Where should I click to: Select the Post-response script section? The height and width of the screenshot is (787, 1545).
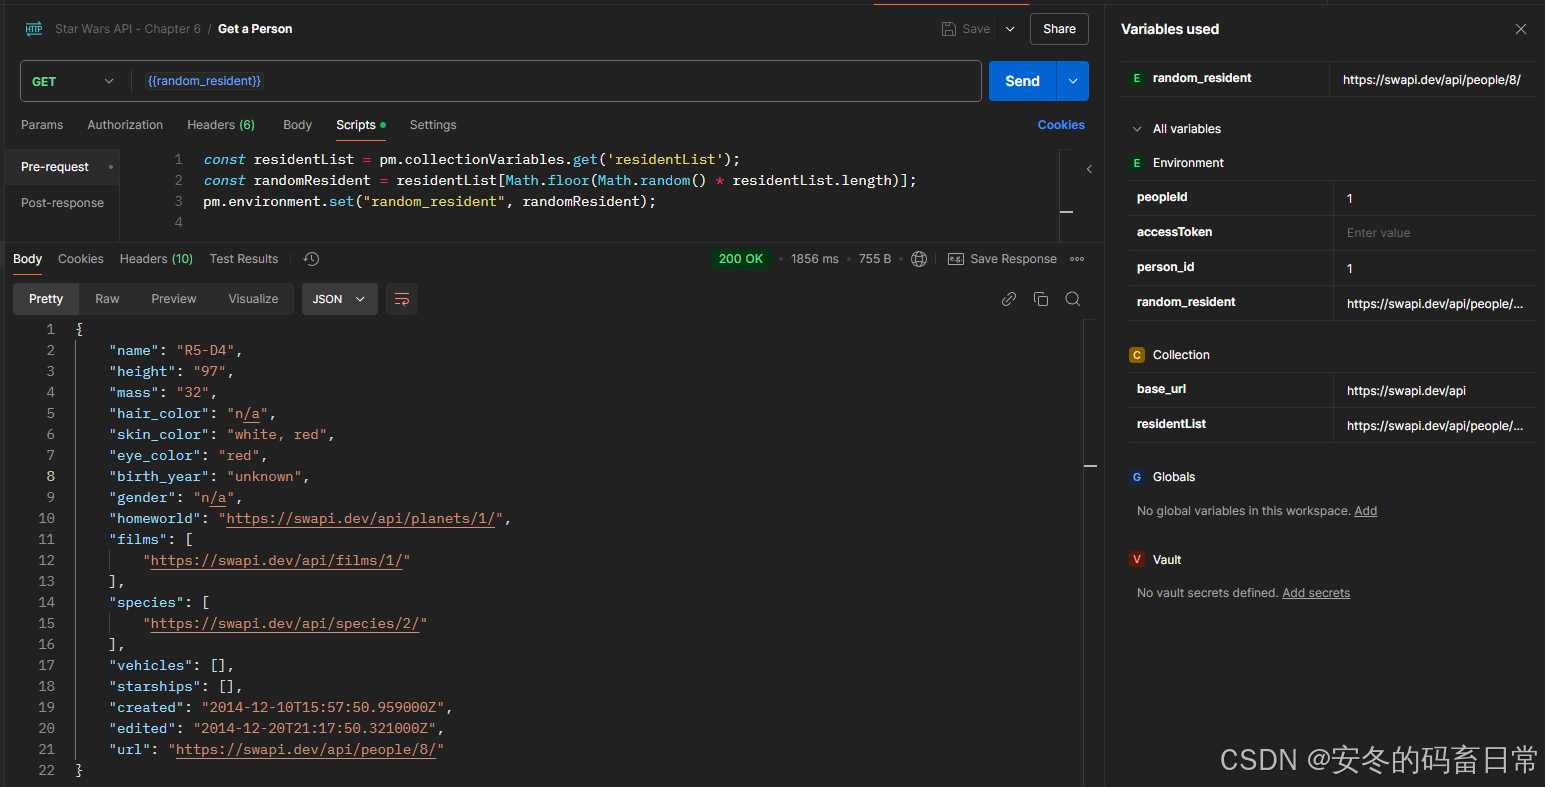coord(62,203)
